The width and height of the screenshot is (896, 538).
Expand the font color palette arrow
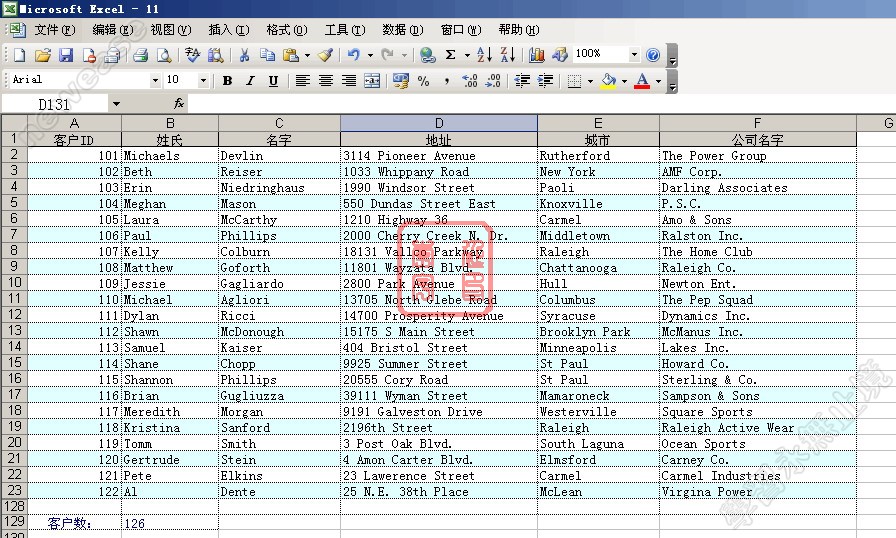click(x=658, y=81)
